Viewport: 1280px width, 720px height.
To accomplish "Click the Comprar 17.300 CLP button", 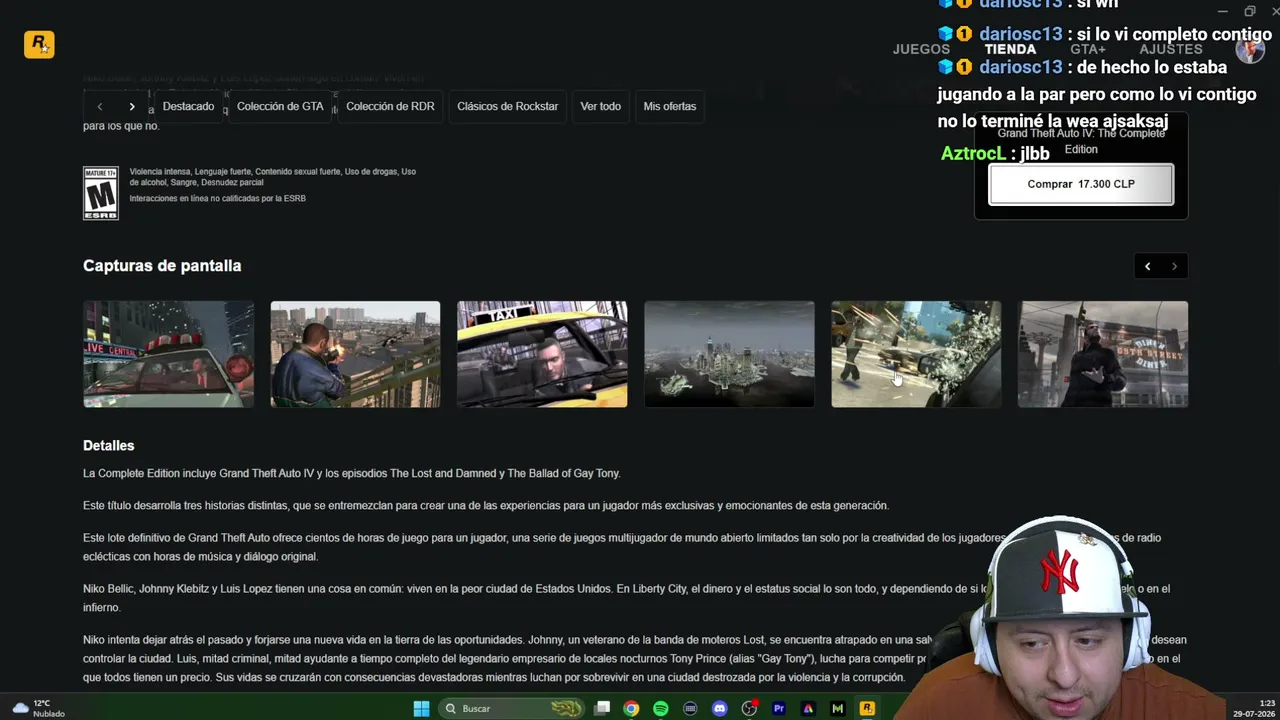I will tap(1081, 184).
